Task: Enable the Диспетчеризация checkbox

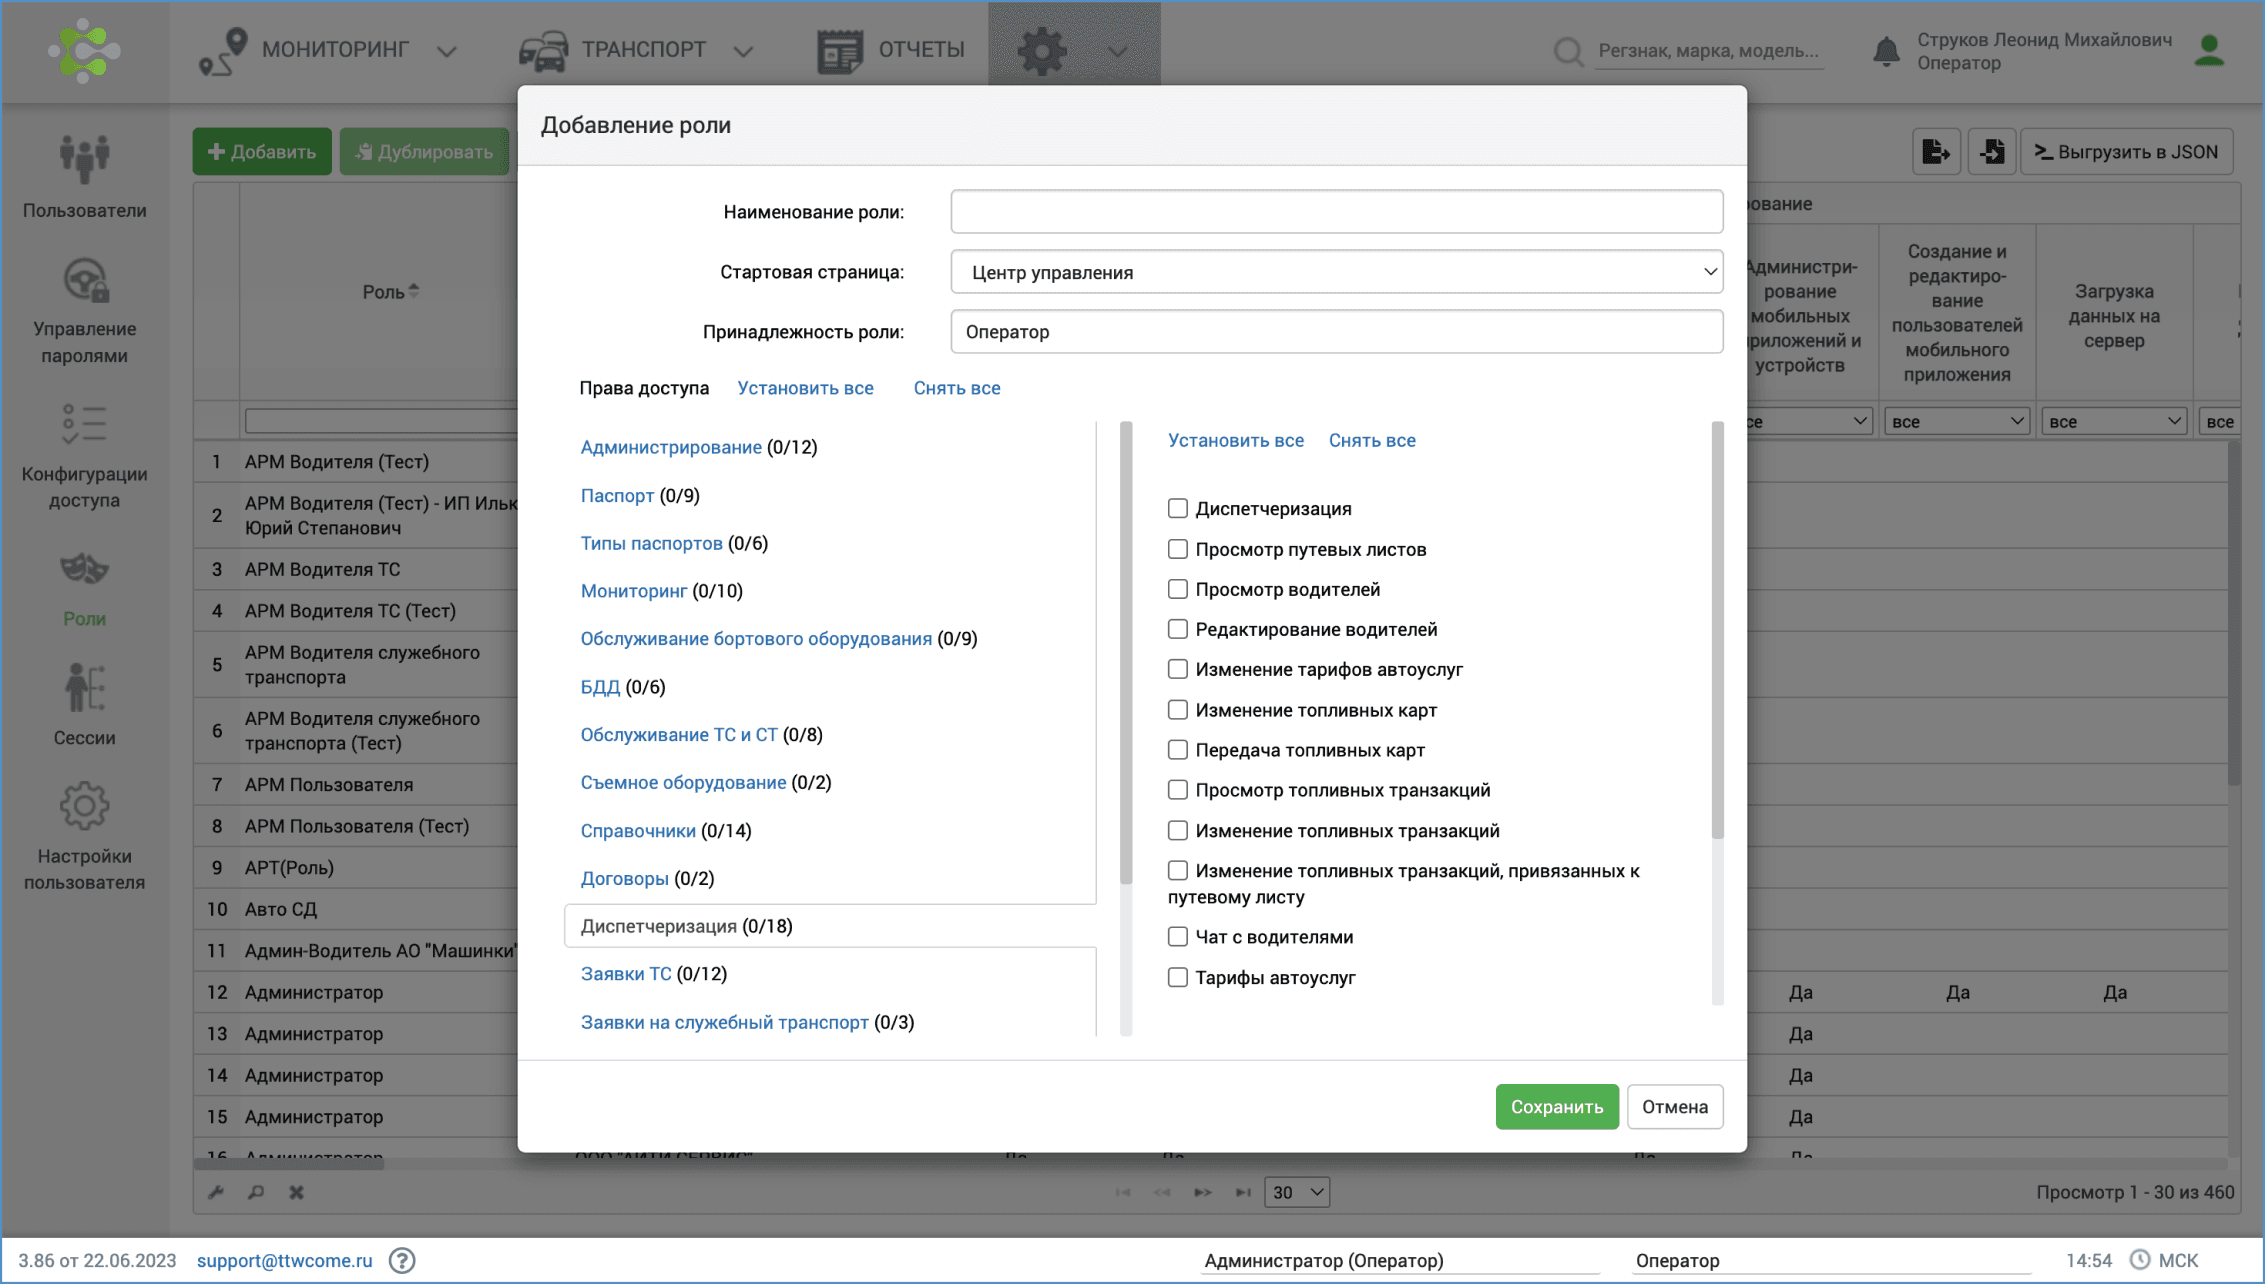Action: [x=1177, y=508]
